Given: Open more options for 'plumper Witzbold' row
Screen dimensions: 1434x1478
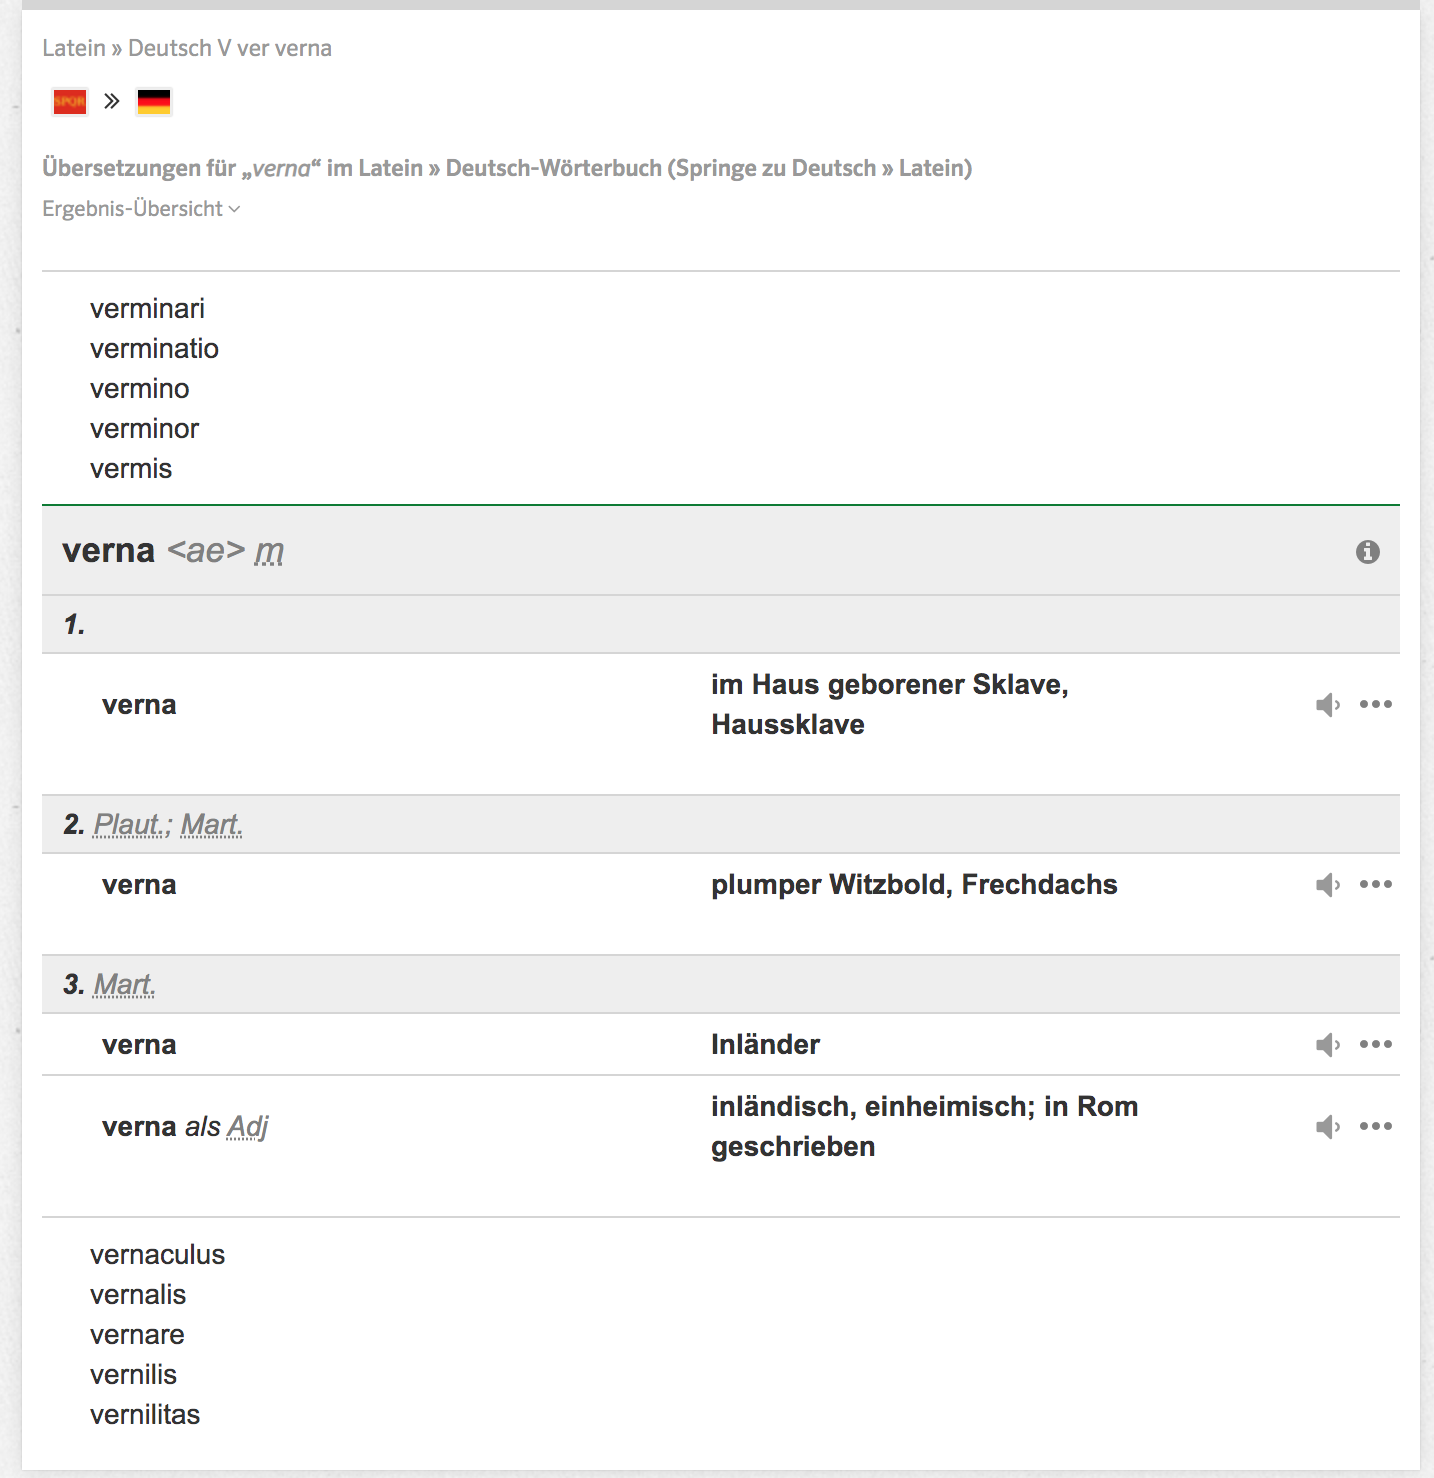Looking at the screenshot, I should 1375,884.
